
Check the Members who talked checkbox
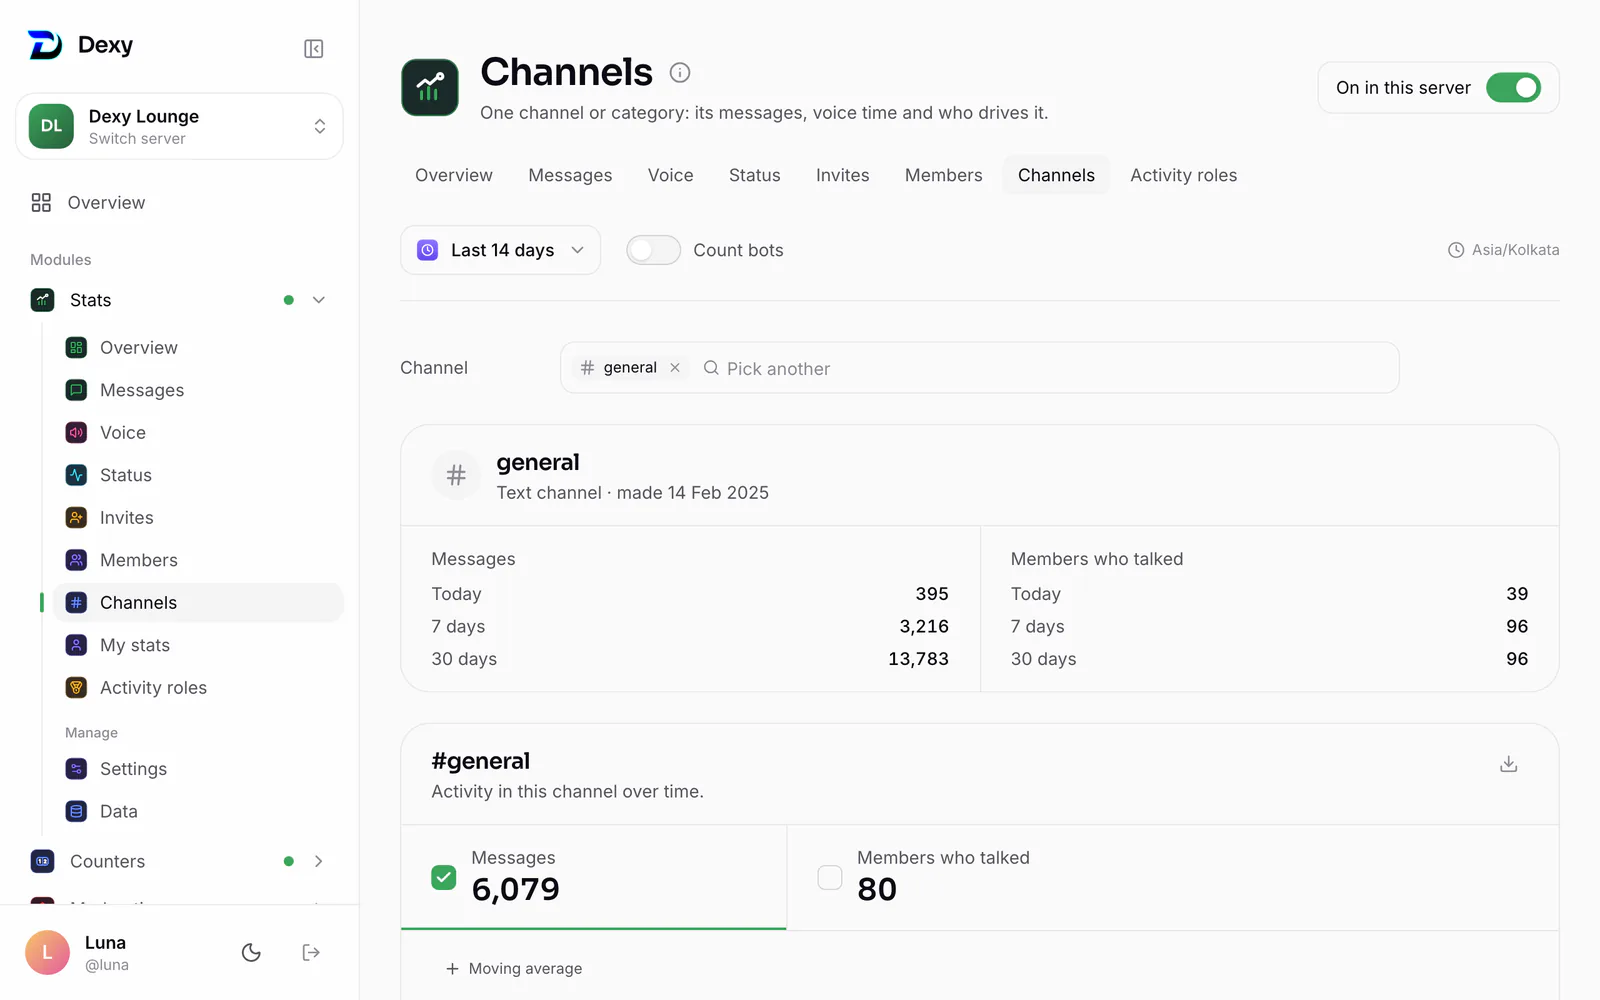click(829, 877)
